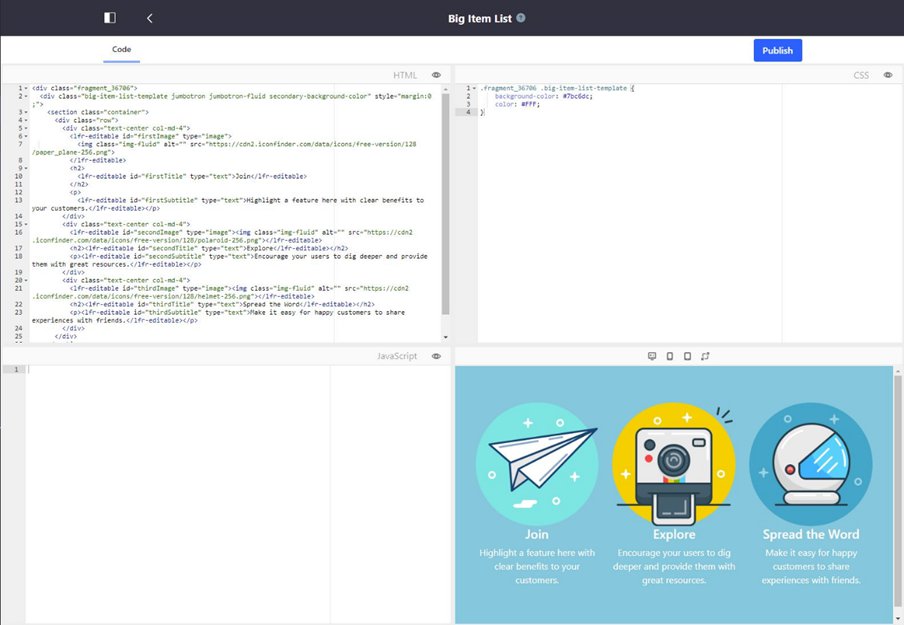904x625 pixels.
Task: Click the paper plane image in preview
Action: (537, 463)
